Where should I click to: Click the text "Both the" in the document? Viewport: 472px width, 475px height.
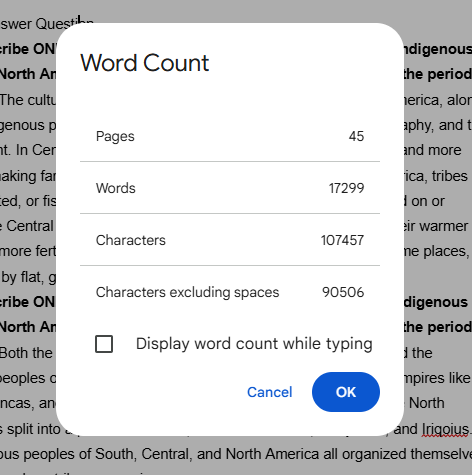[26, 353]
